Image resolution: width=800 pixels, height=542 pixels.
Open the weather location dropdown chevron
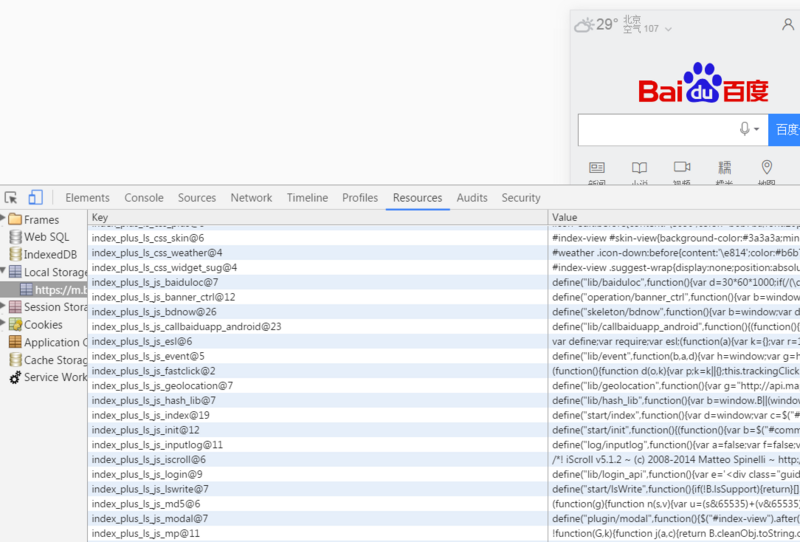pyautogui.click(x=668, y=29)
